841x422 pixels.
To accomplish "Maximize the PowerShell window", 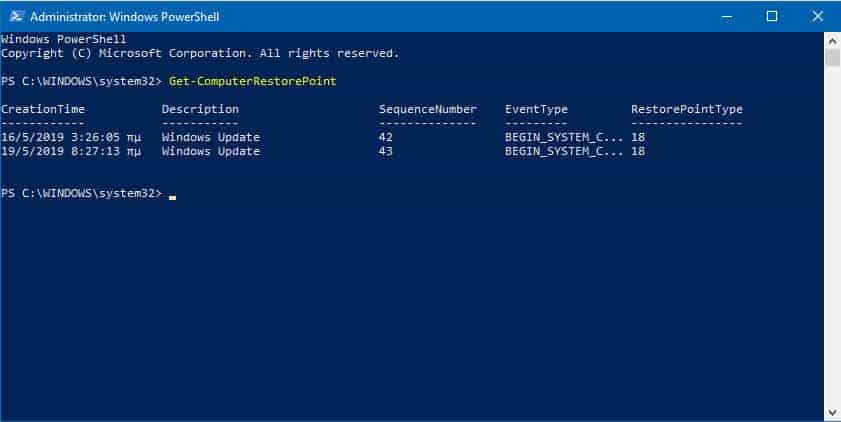I will [772, 16].
